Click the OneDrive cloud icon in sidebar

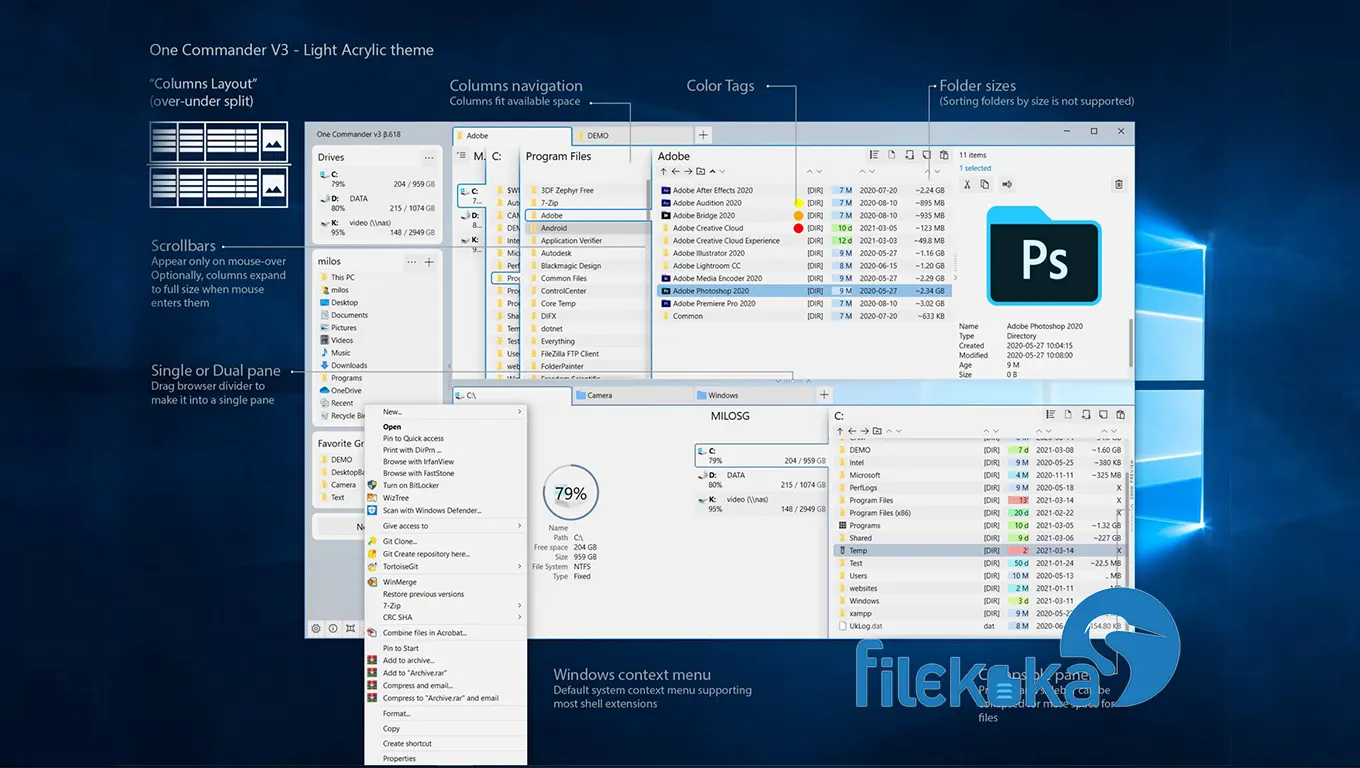point(325,391)
